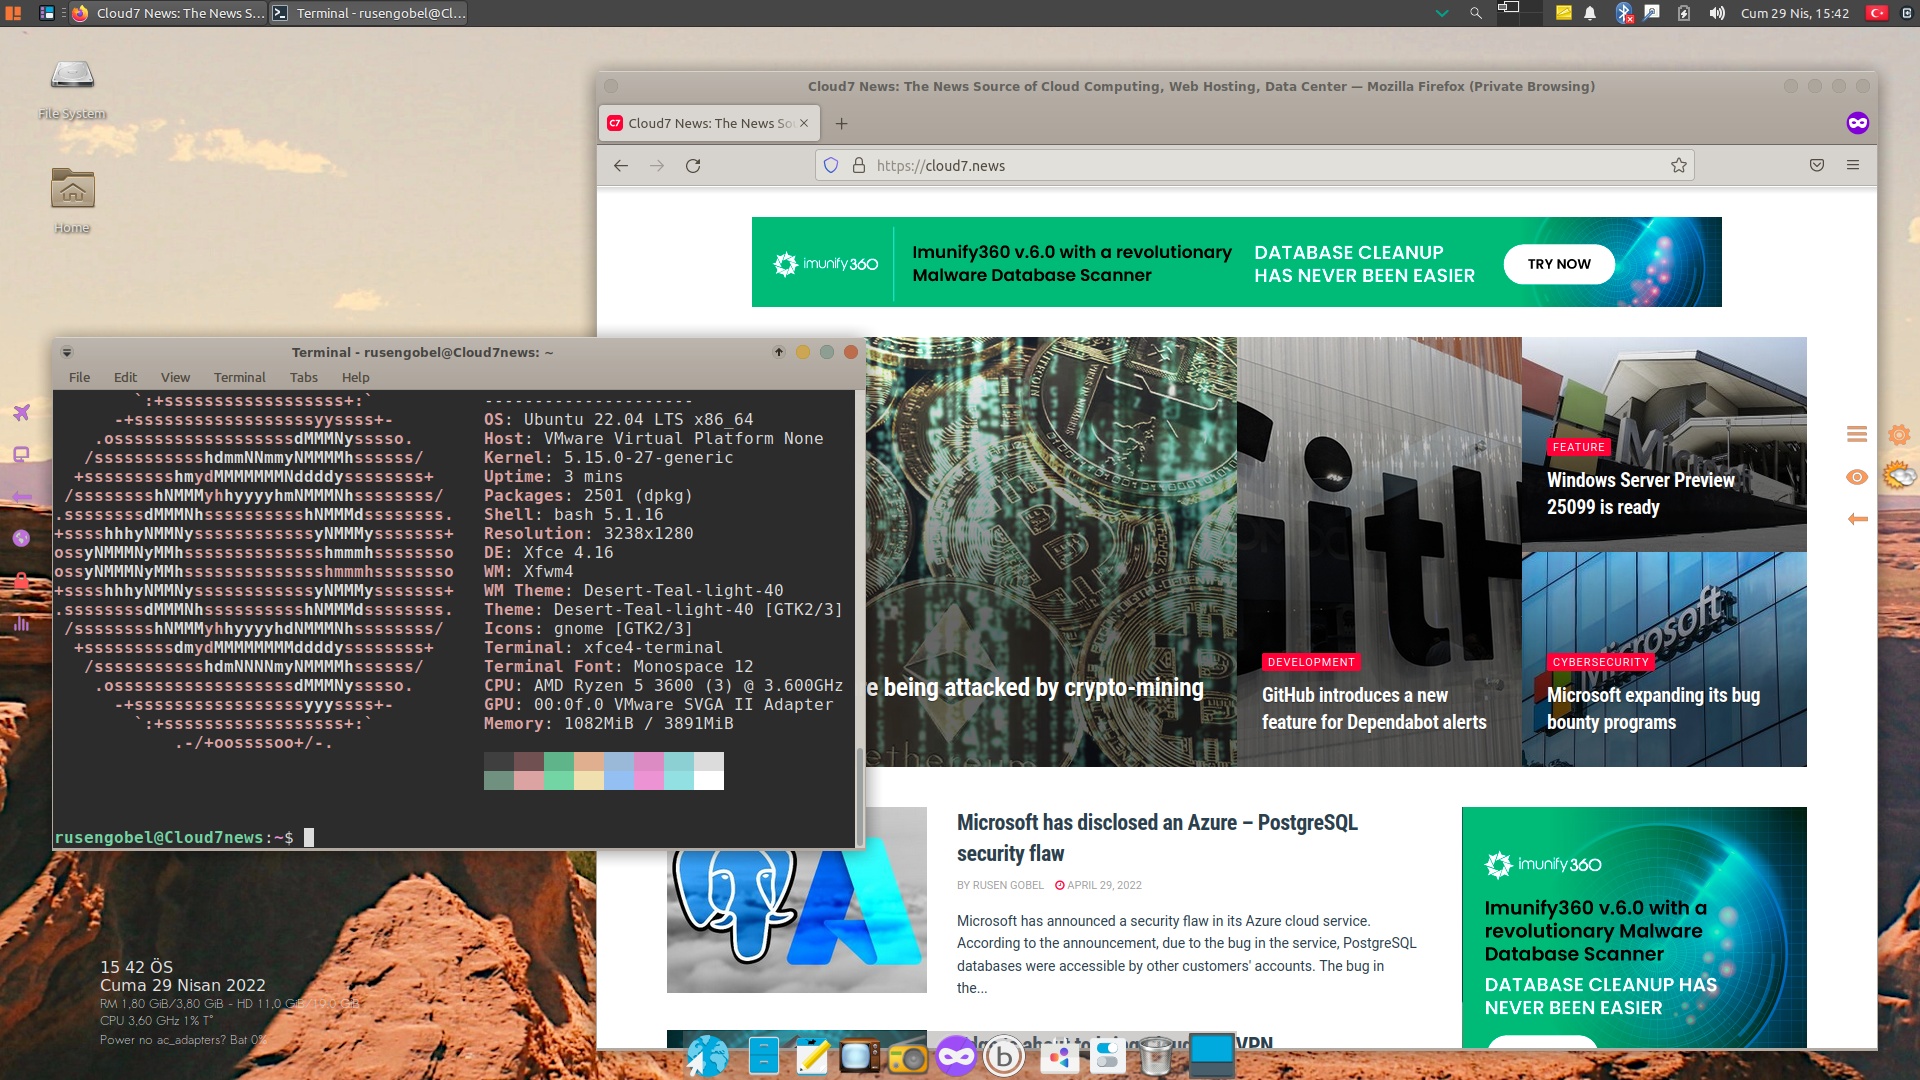1920x1080 pixels.
Task: Open the applications menu icon in top panel
Action: point(13,13)
